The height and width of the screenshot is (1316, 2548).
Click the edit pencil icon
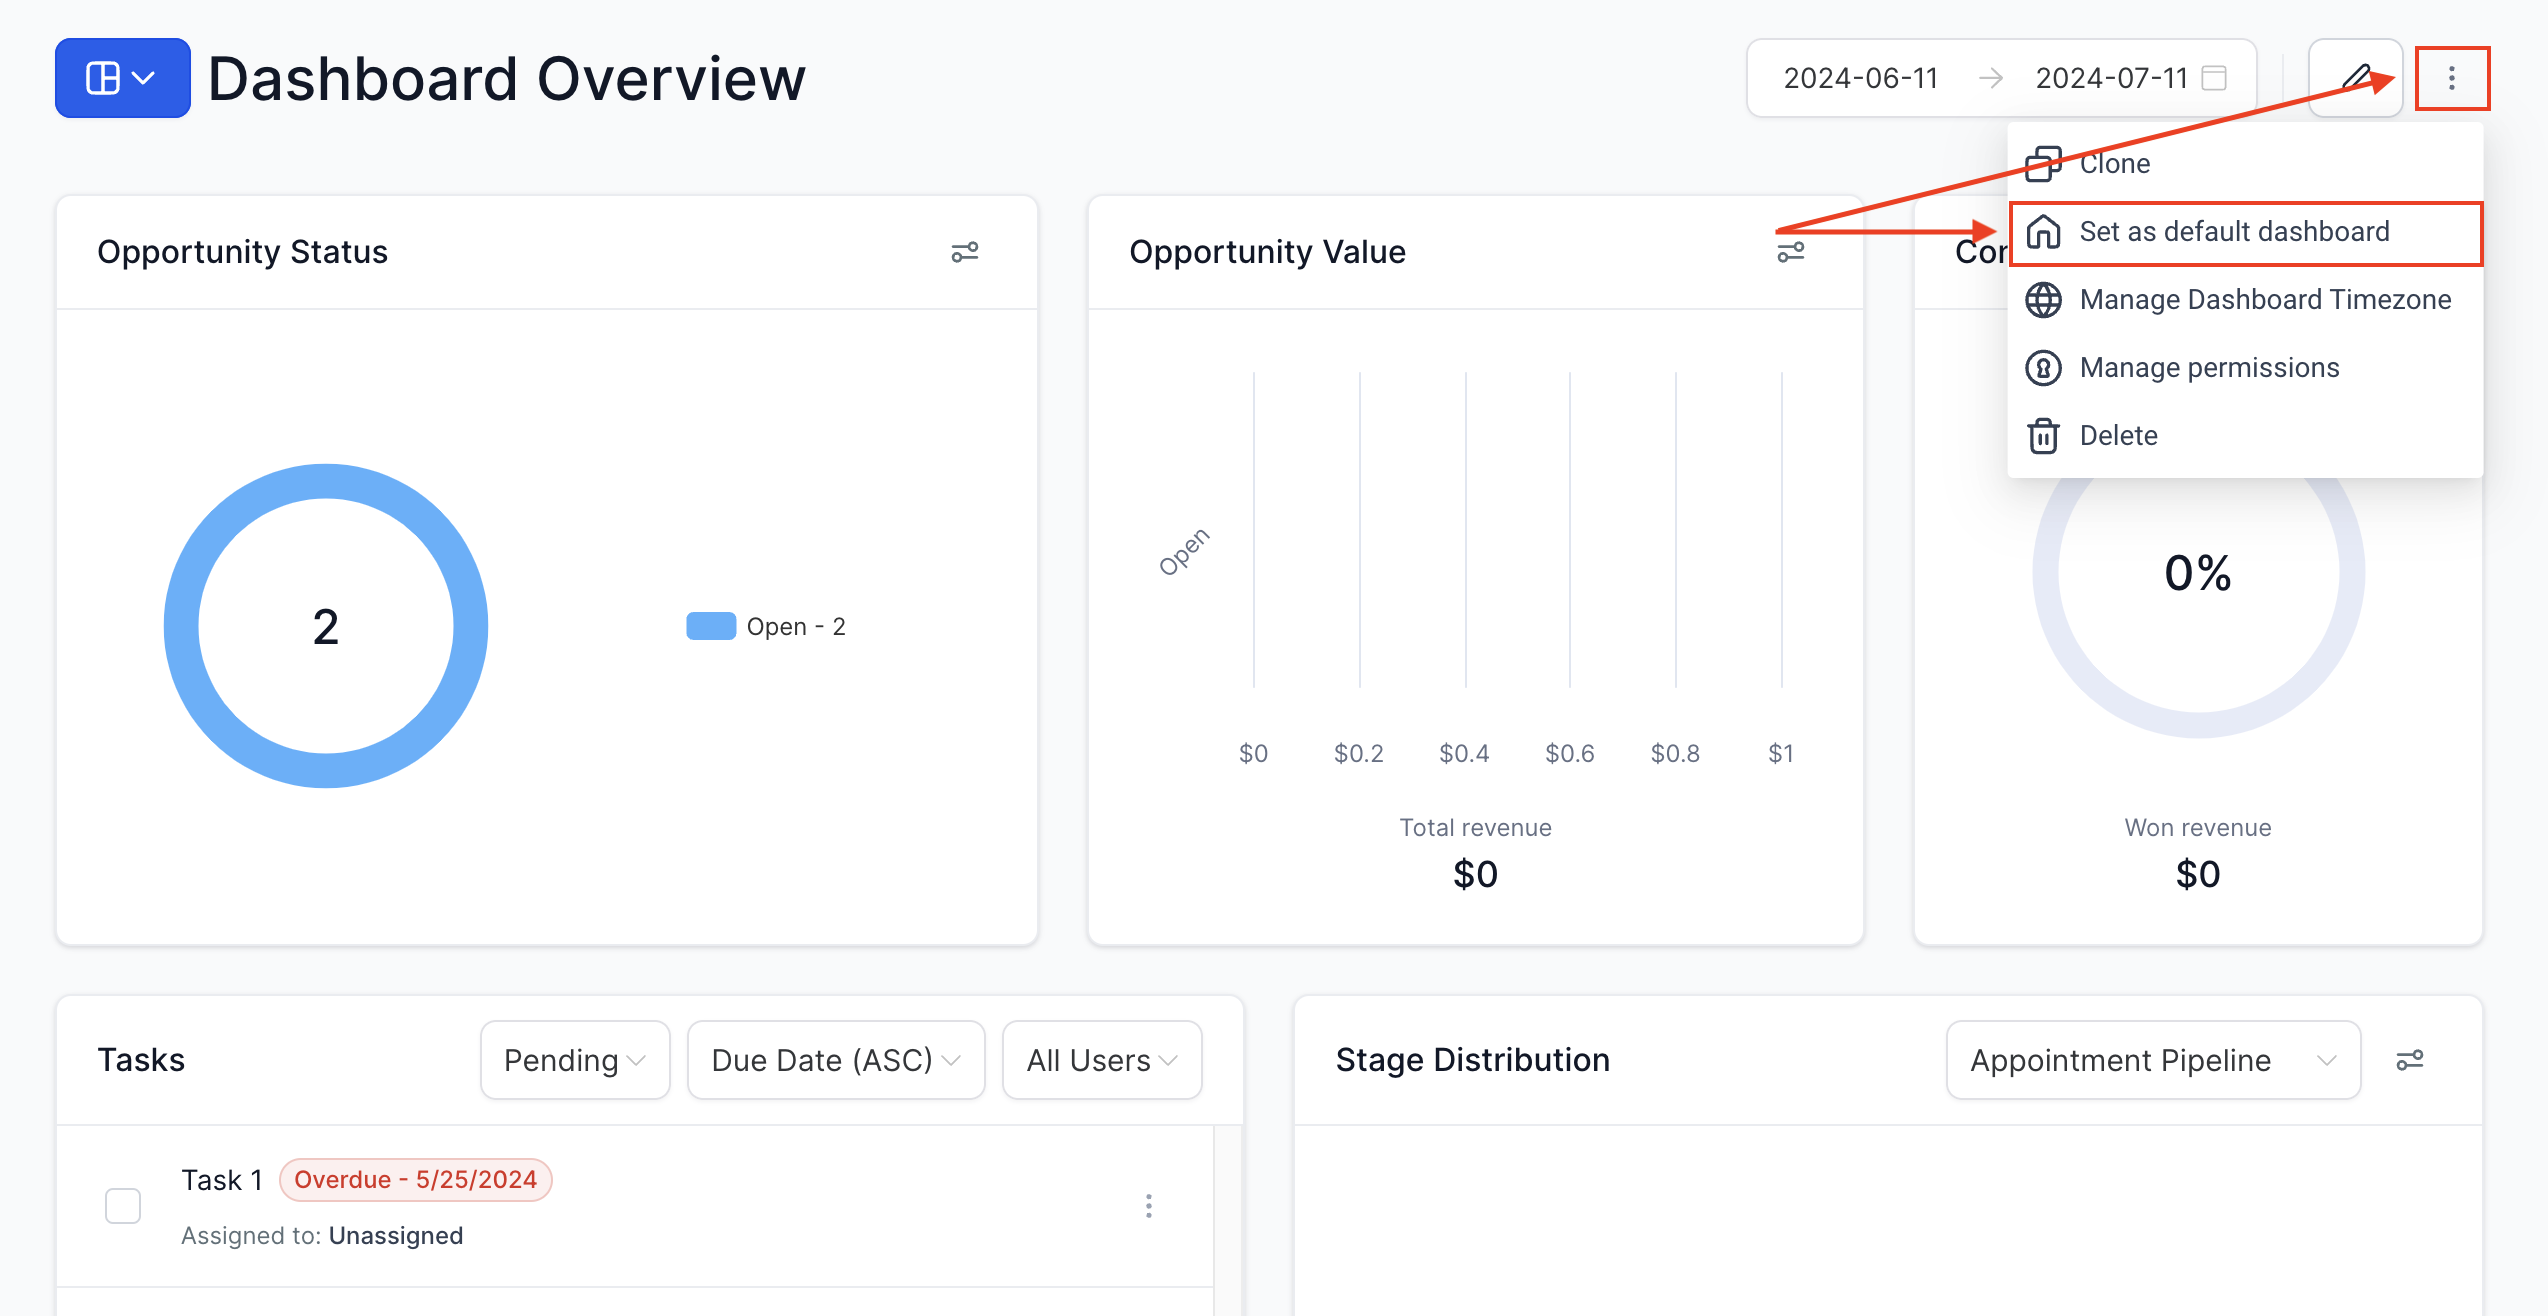tap(2355, 77)
